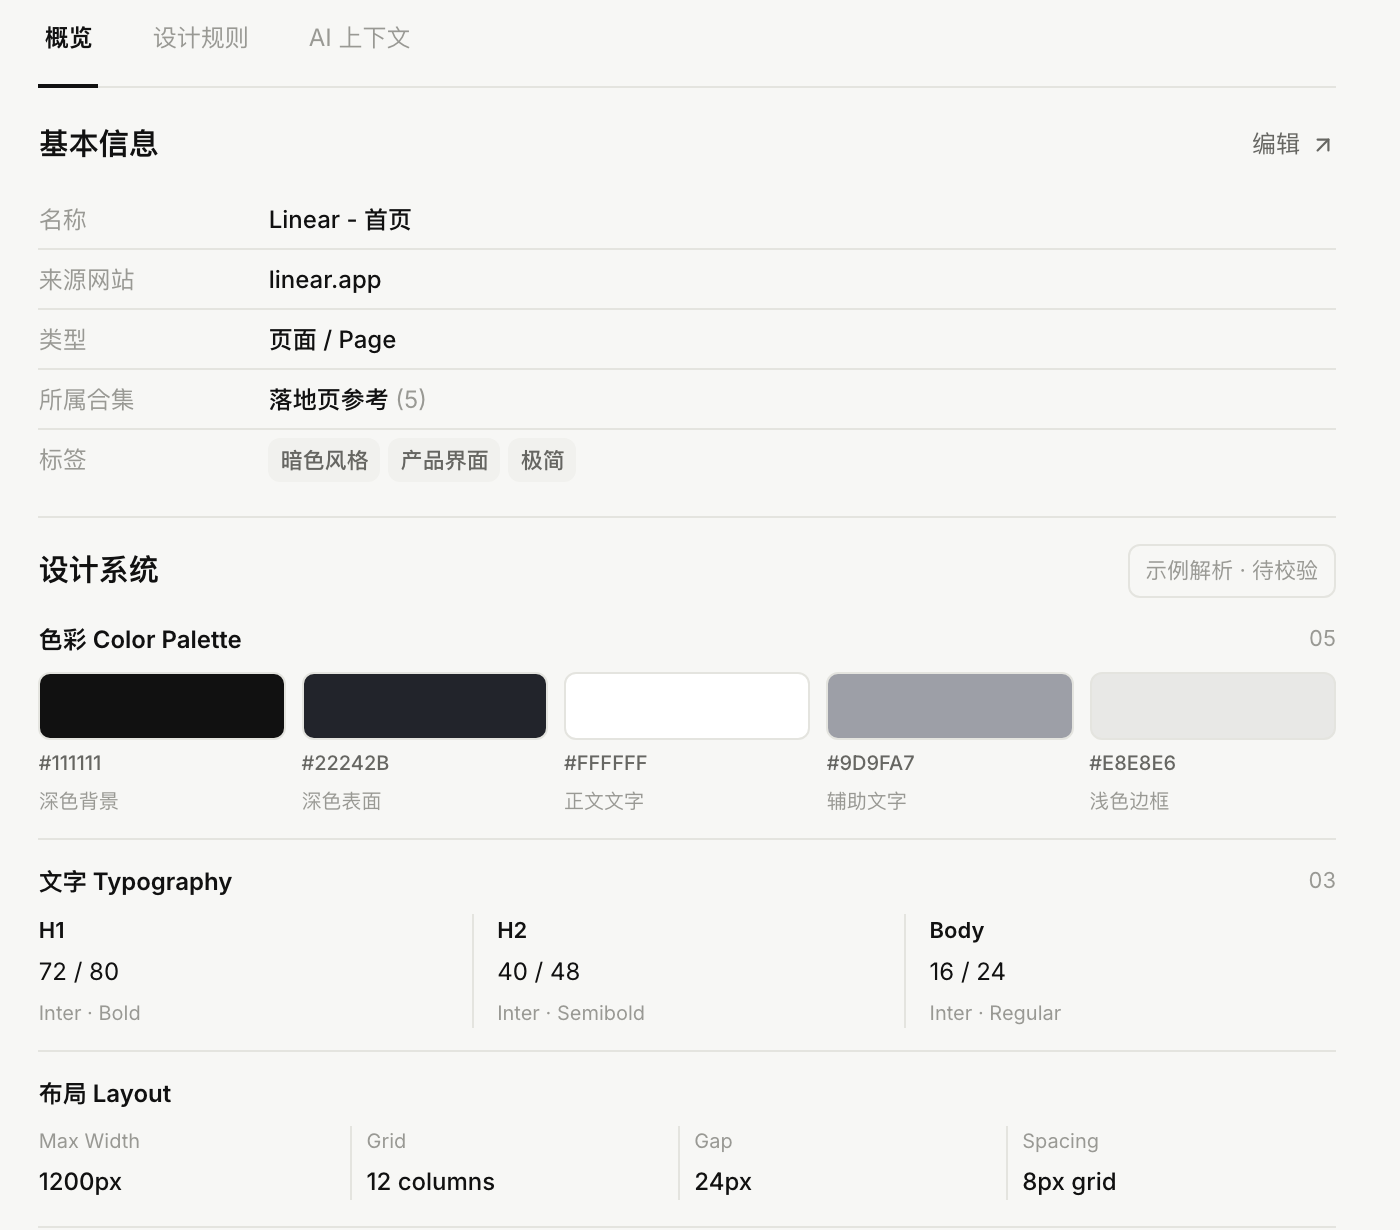Click the 布局 Layout heading
This screenshot has width=1400, height=1230.
point(105,1094)
